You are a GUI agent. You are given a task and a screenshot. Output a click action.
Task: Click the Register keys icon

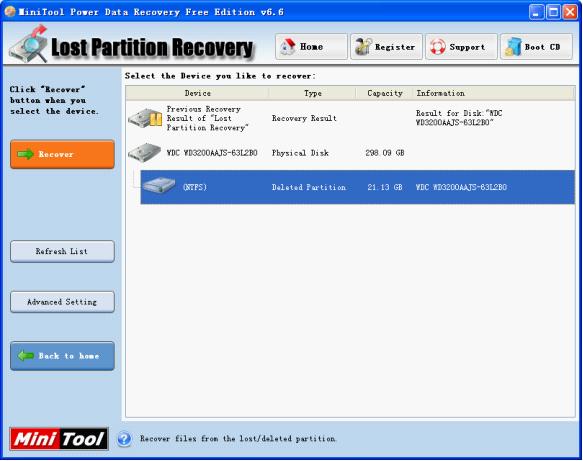363,47
